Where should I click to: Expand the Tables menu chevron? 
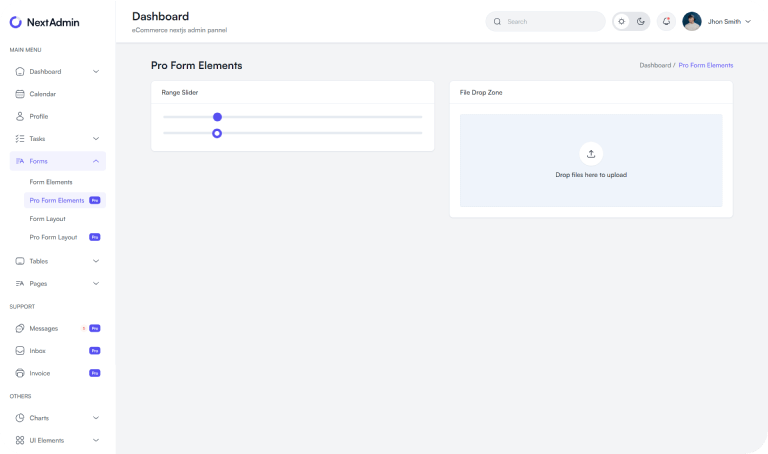[96, 261]
